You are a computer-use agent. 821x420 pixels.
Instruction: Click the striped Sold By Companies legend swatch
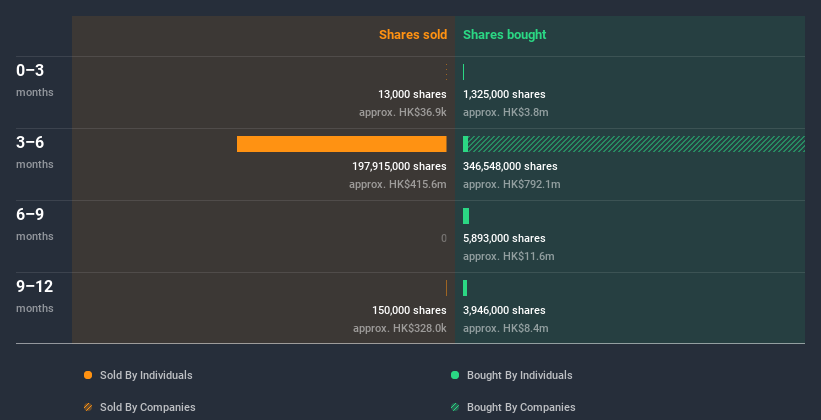88,407
